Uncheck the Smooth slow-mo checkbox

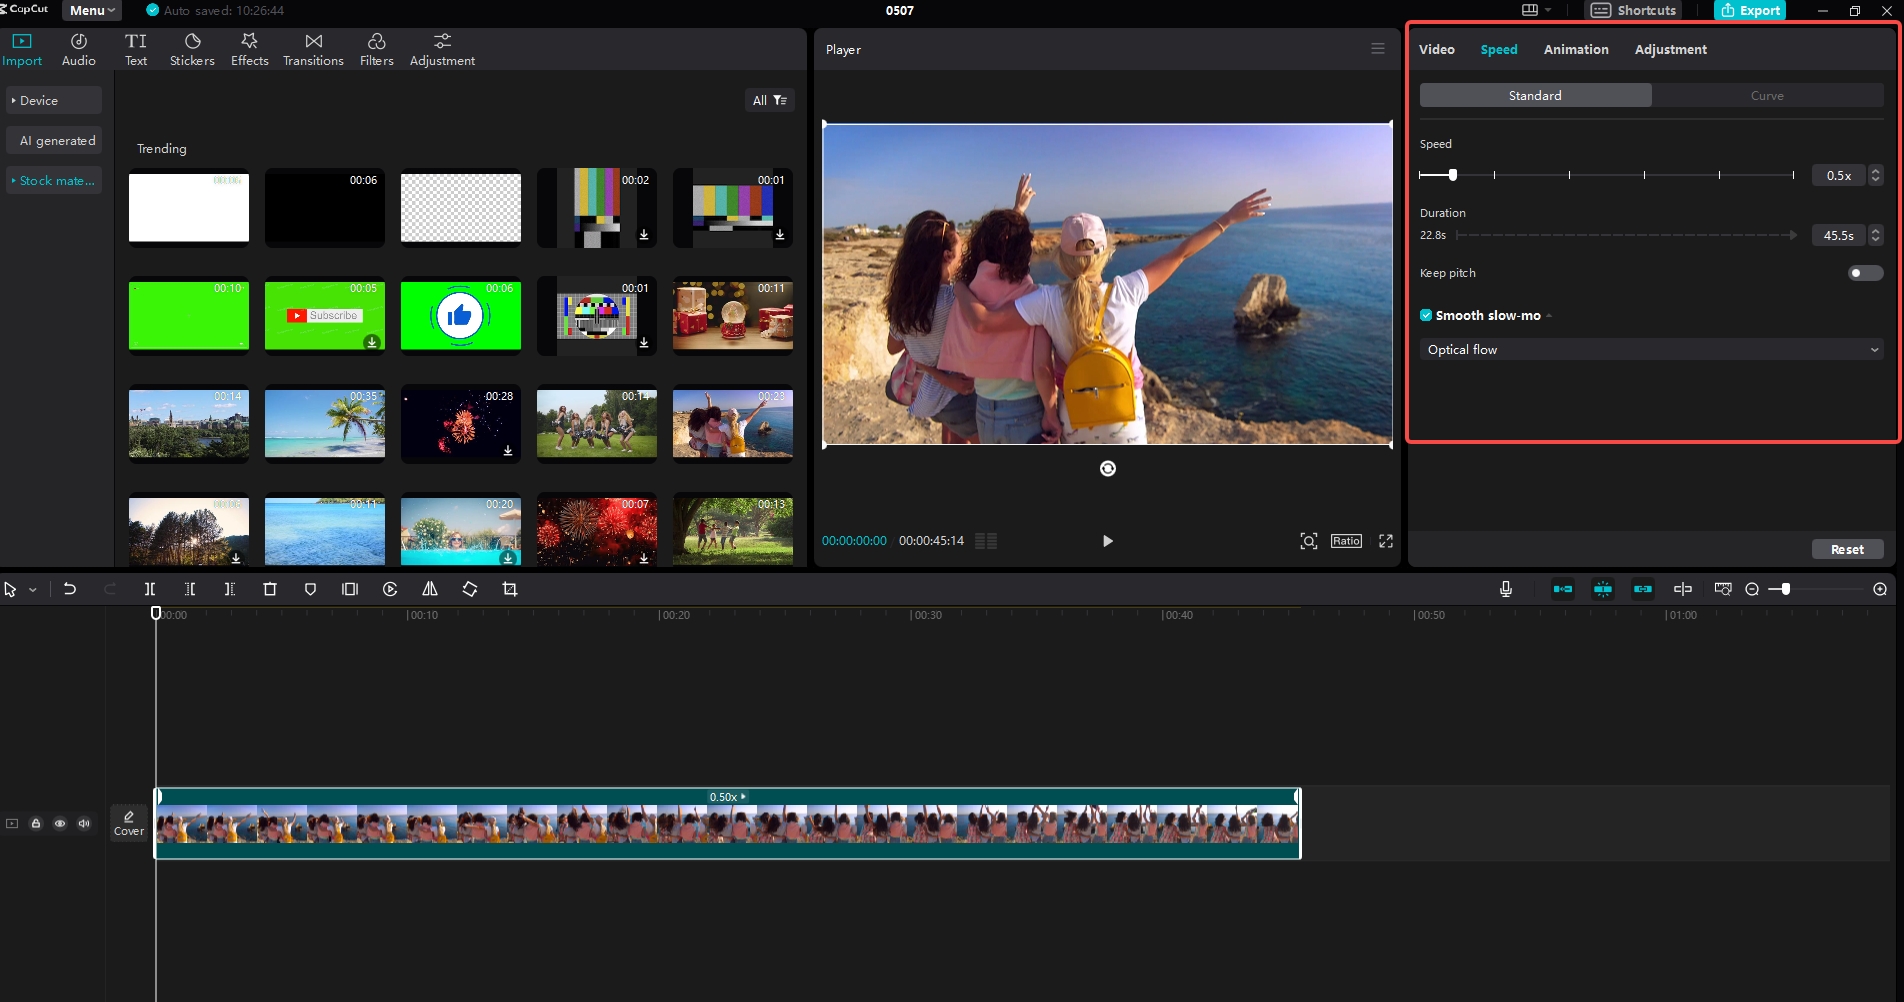1426,315
